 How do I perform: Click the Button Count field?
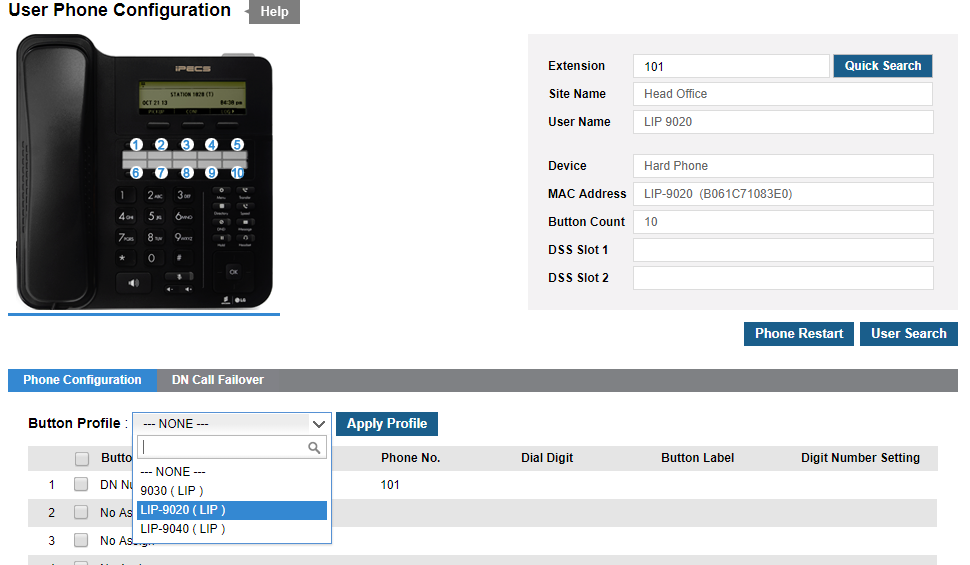pos(783,222)
